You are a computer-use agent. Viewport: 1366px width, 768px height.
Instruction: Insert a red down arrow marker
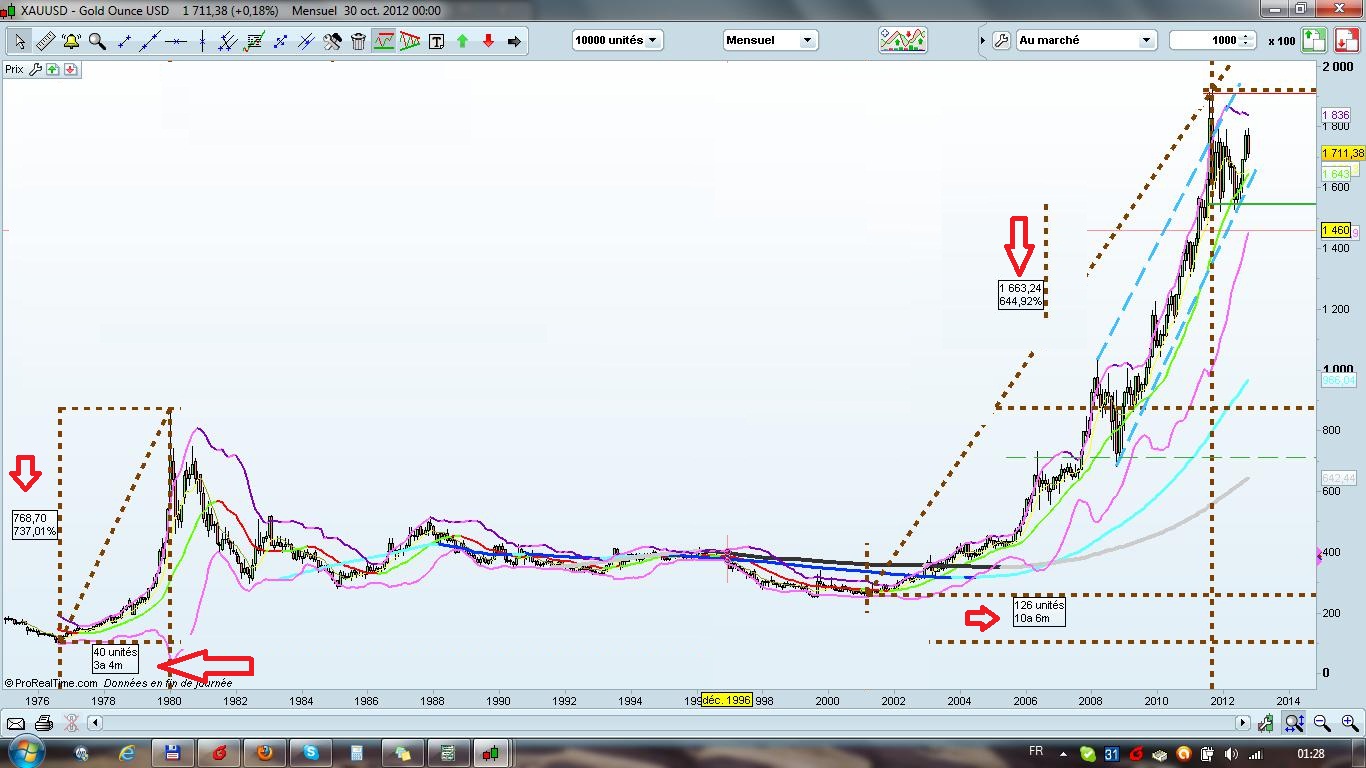488,41
